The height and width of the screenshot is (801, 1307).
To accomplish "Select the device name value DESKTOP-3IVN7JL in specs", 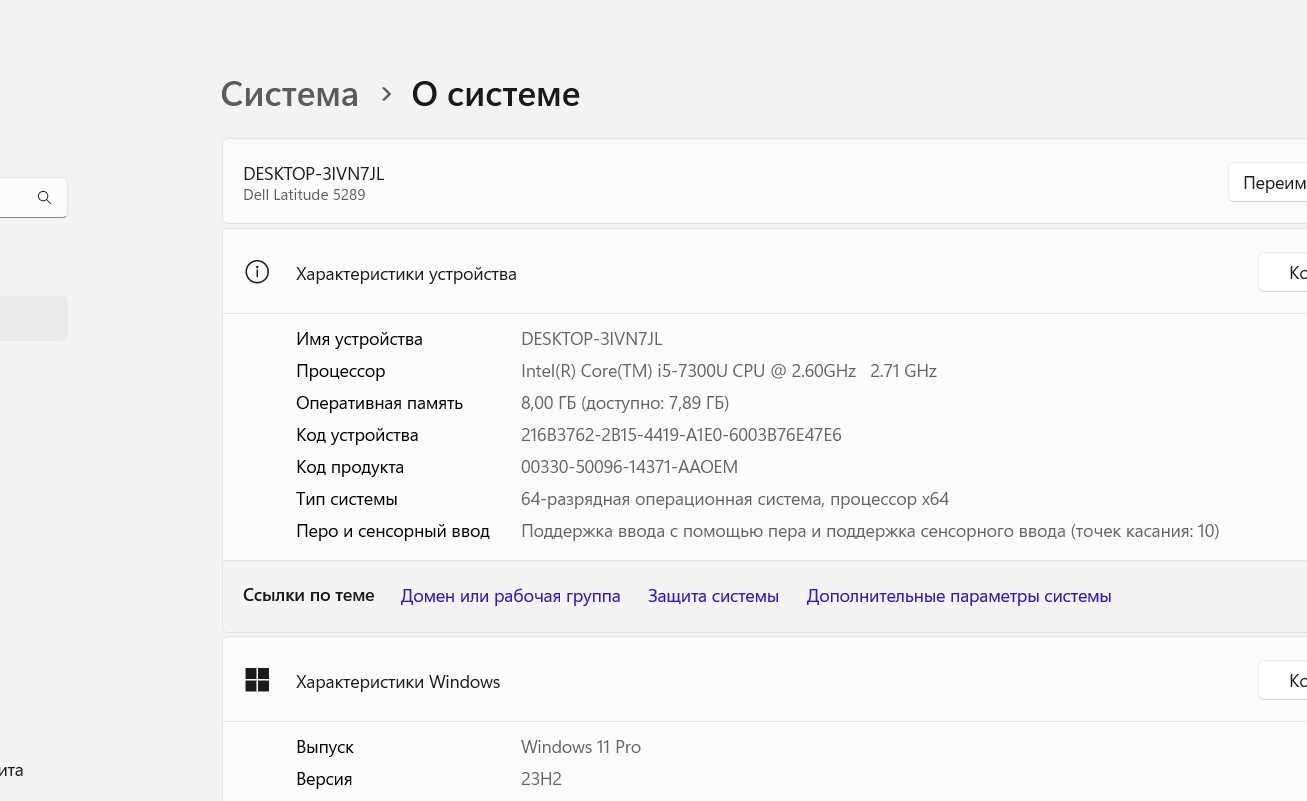I will (591, 339).
